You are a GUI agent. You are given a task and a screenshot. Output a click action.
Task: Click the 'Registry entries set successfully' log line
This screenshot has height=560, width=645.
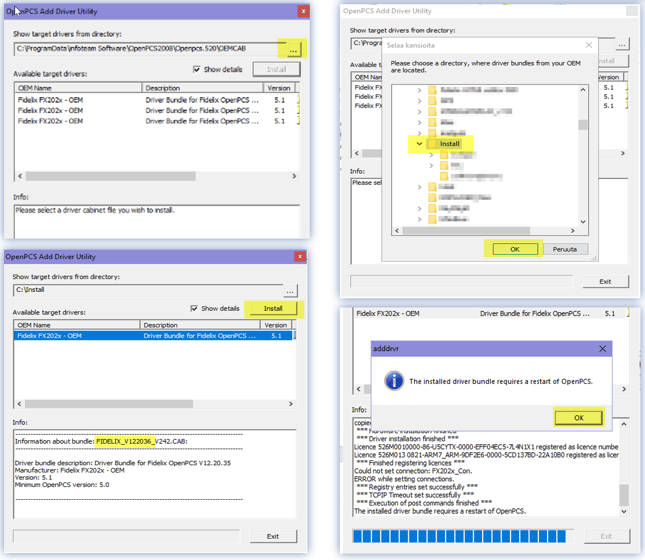point(417,487)
